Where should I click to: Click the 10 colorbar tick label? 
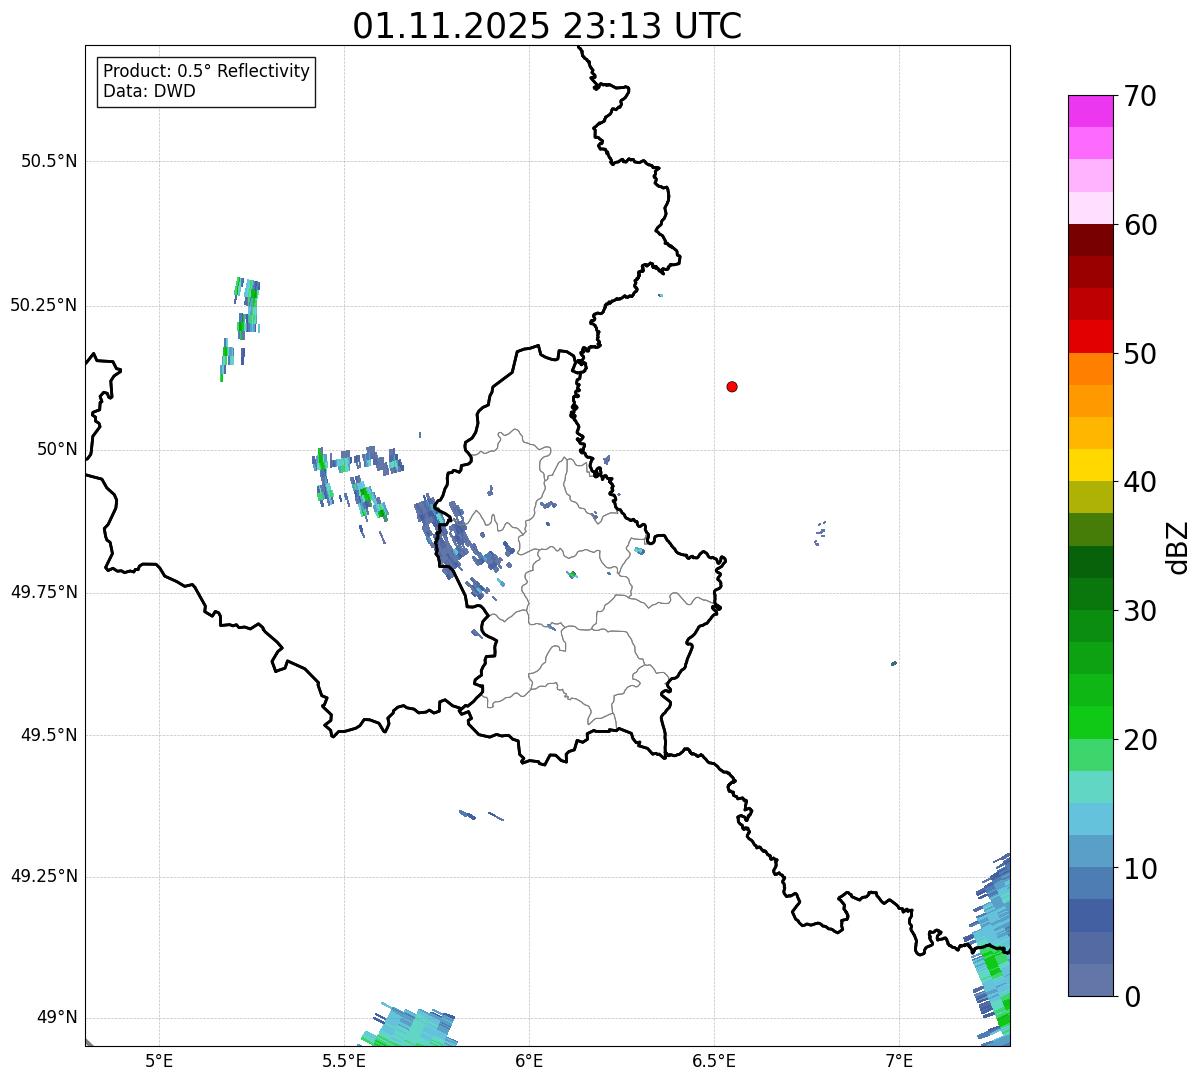pyautogui.click(x=1140, y=869)
